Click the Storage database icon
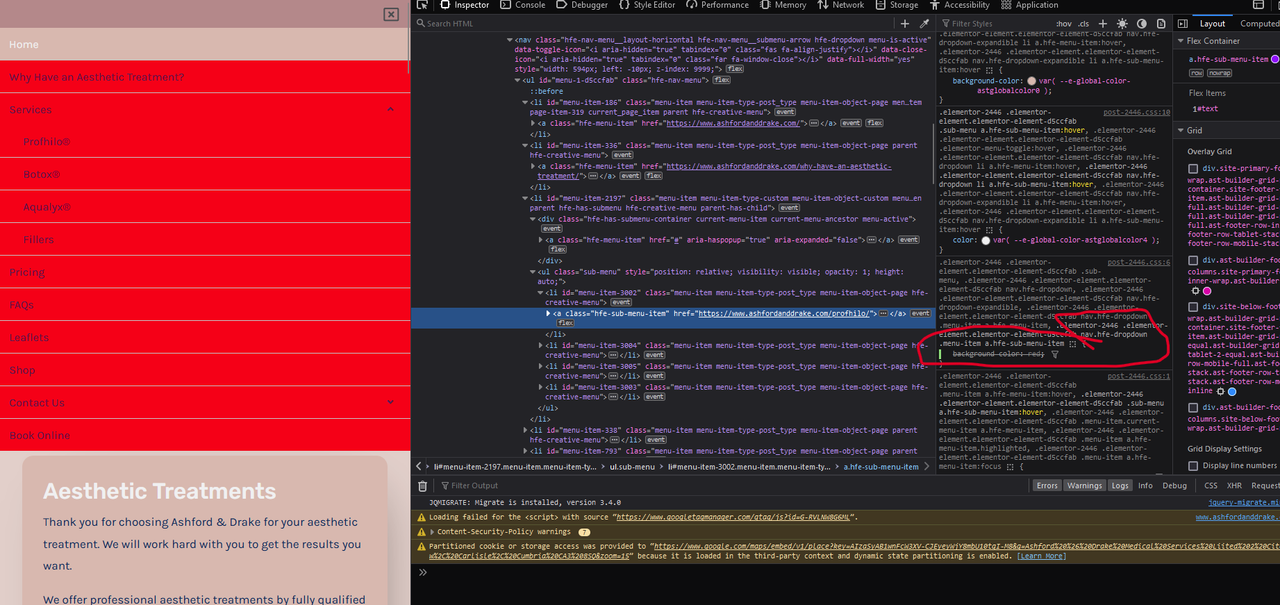 pyautogui.click(x=881, y=5)
